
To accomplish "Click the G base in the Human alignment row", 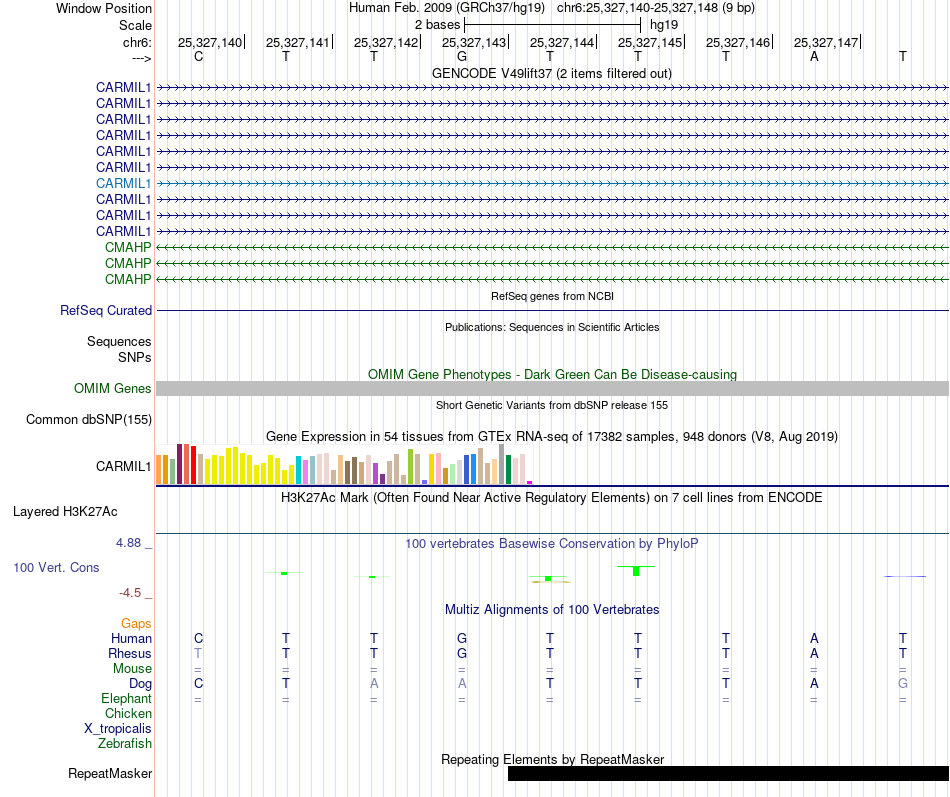I will pyautogui.click(x=462, y=638).
